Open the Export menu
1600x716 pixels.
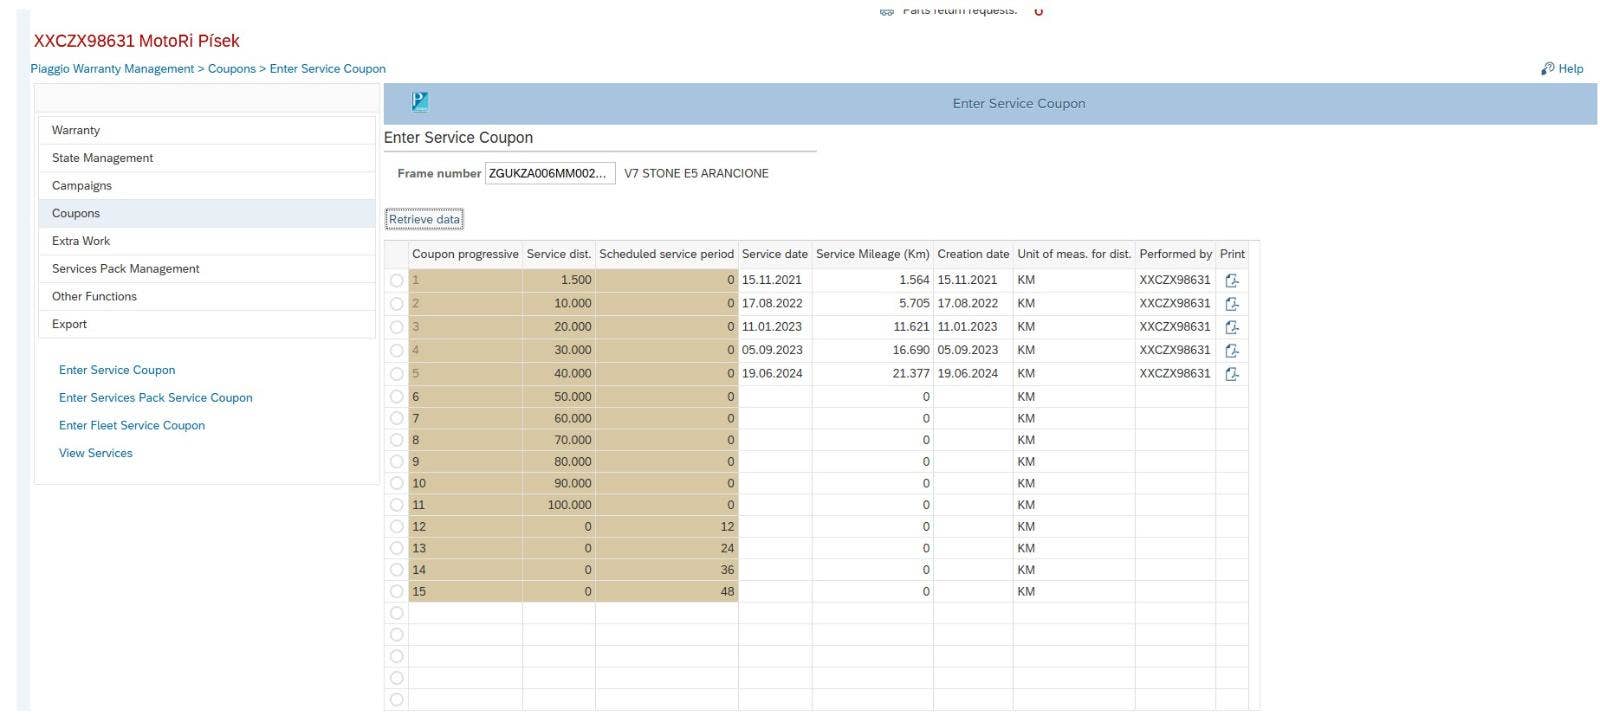tap(206, 324)
